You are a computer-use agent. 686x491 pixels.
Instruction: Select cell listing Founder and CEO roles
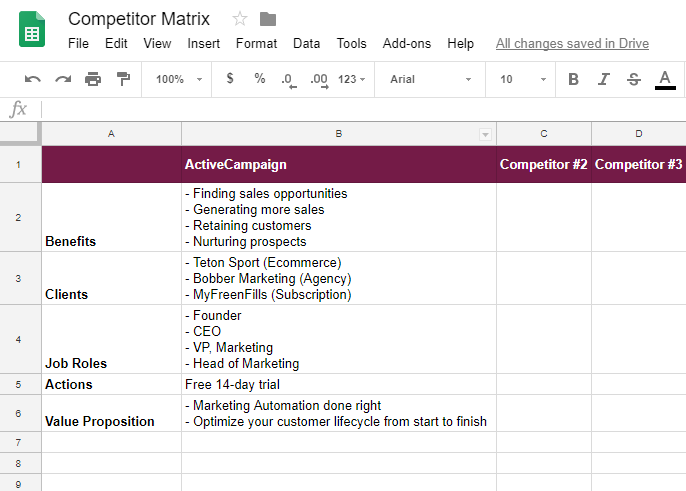pyautogui.click(x=339, y=339)
